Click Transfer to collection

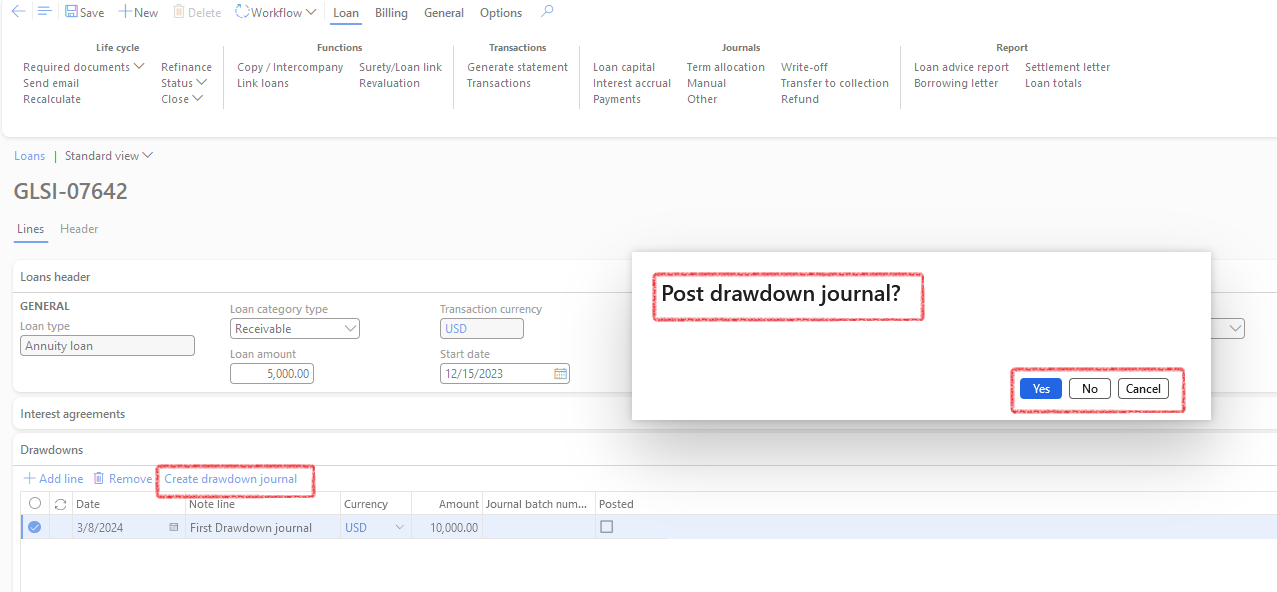(x=835, y=83)
